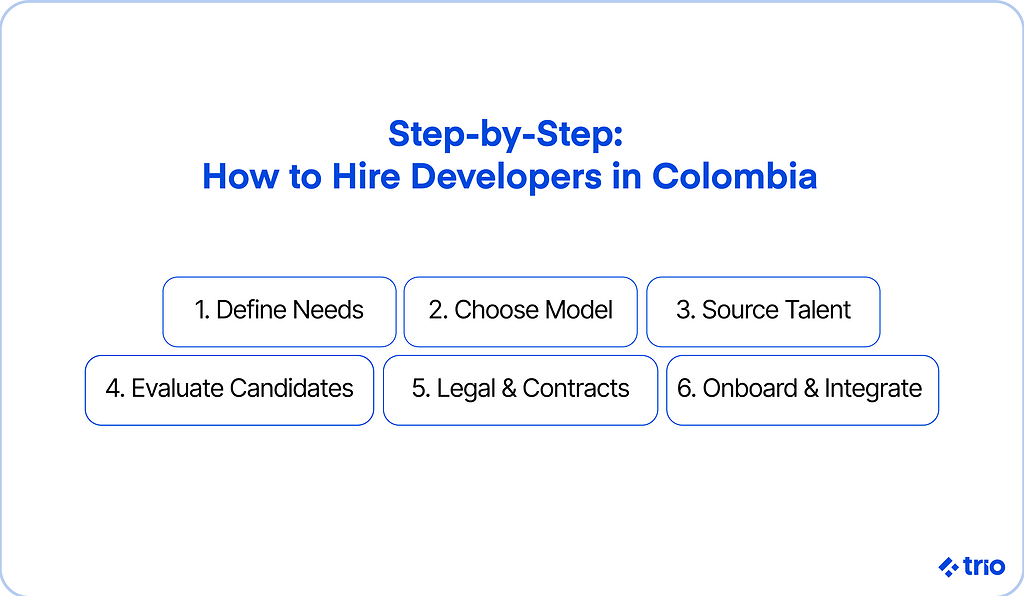Click the number 1 before Define Needs
Screen dimensions: 1024x596
coord(201,311)
